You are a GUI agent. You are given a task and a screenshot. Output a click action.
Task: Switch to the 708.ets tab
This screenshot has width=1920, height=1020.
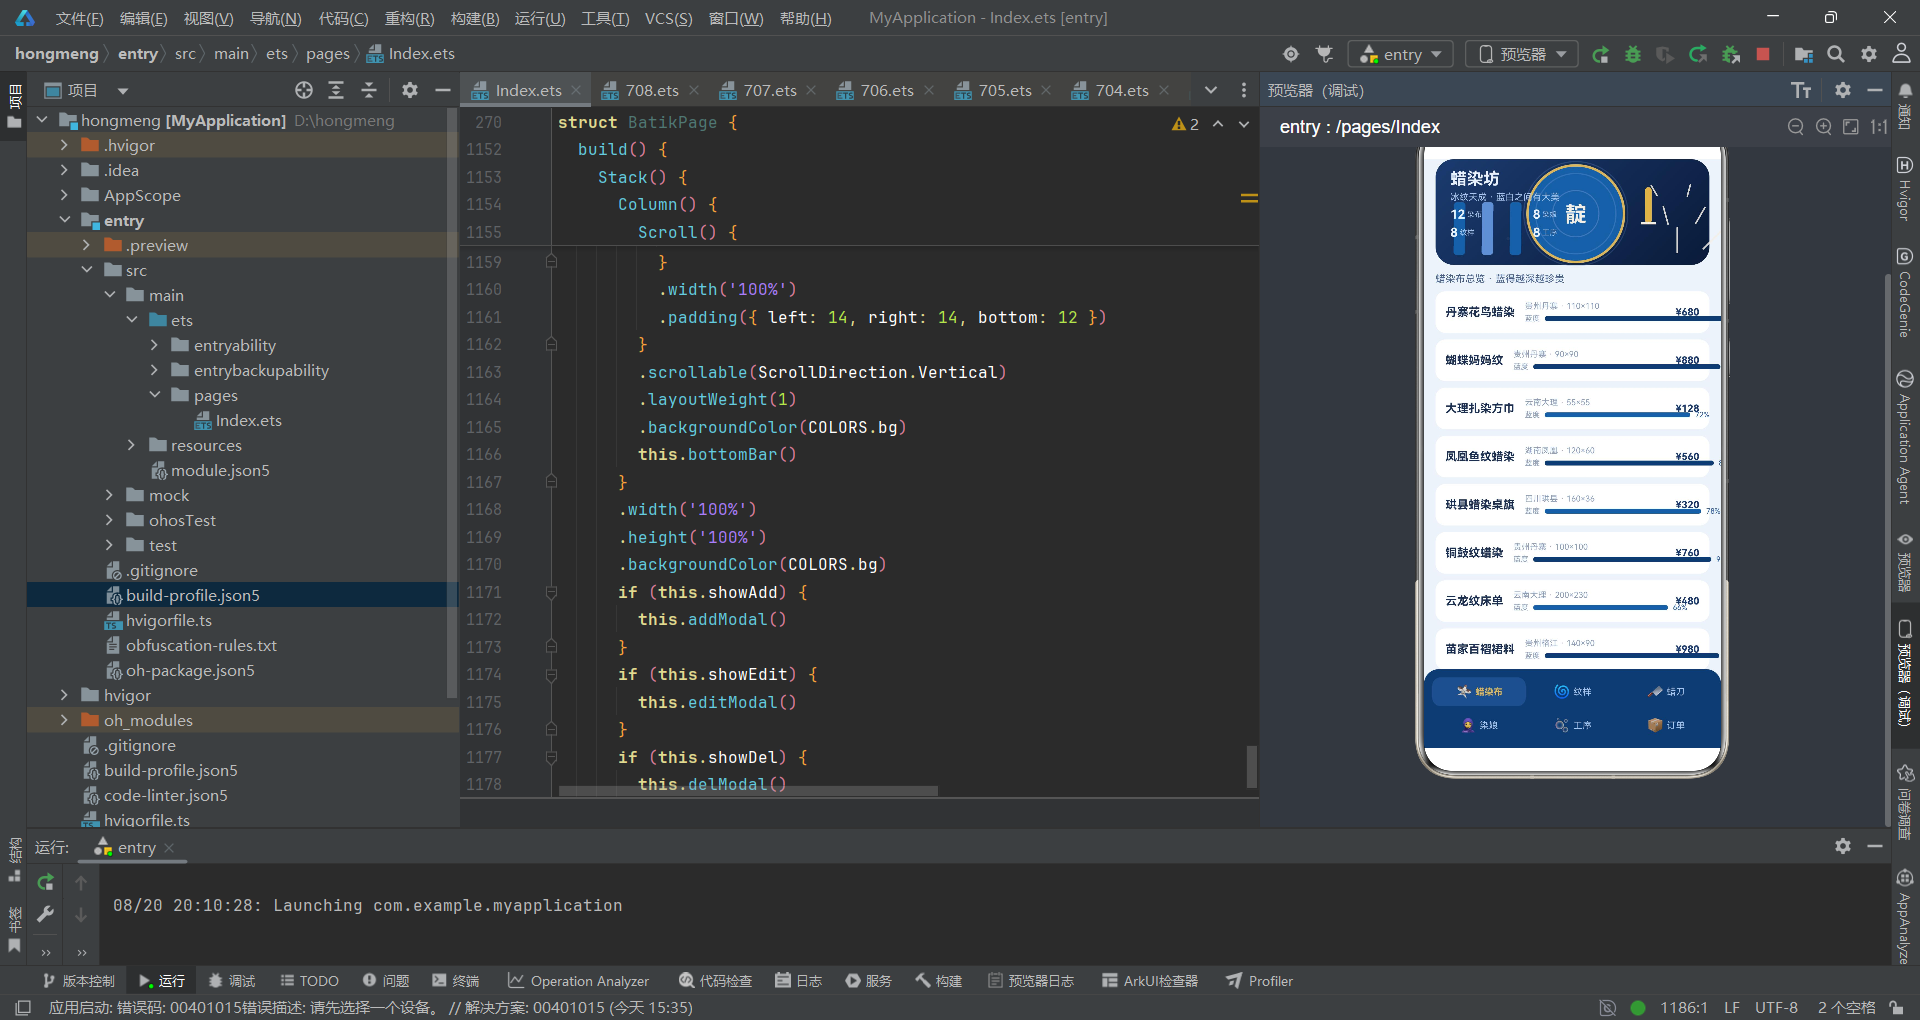point(651,90)
